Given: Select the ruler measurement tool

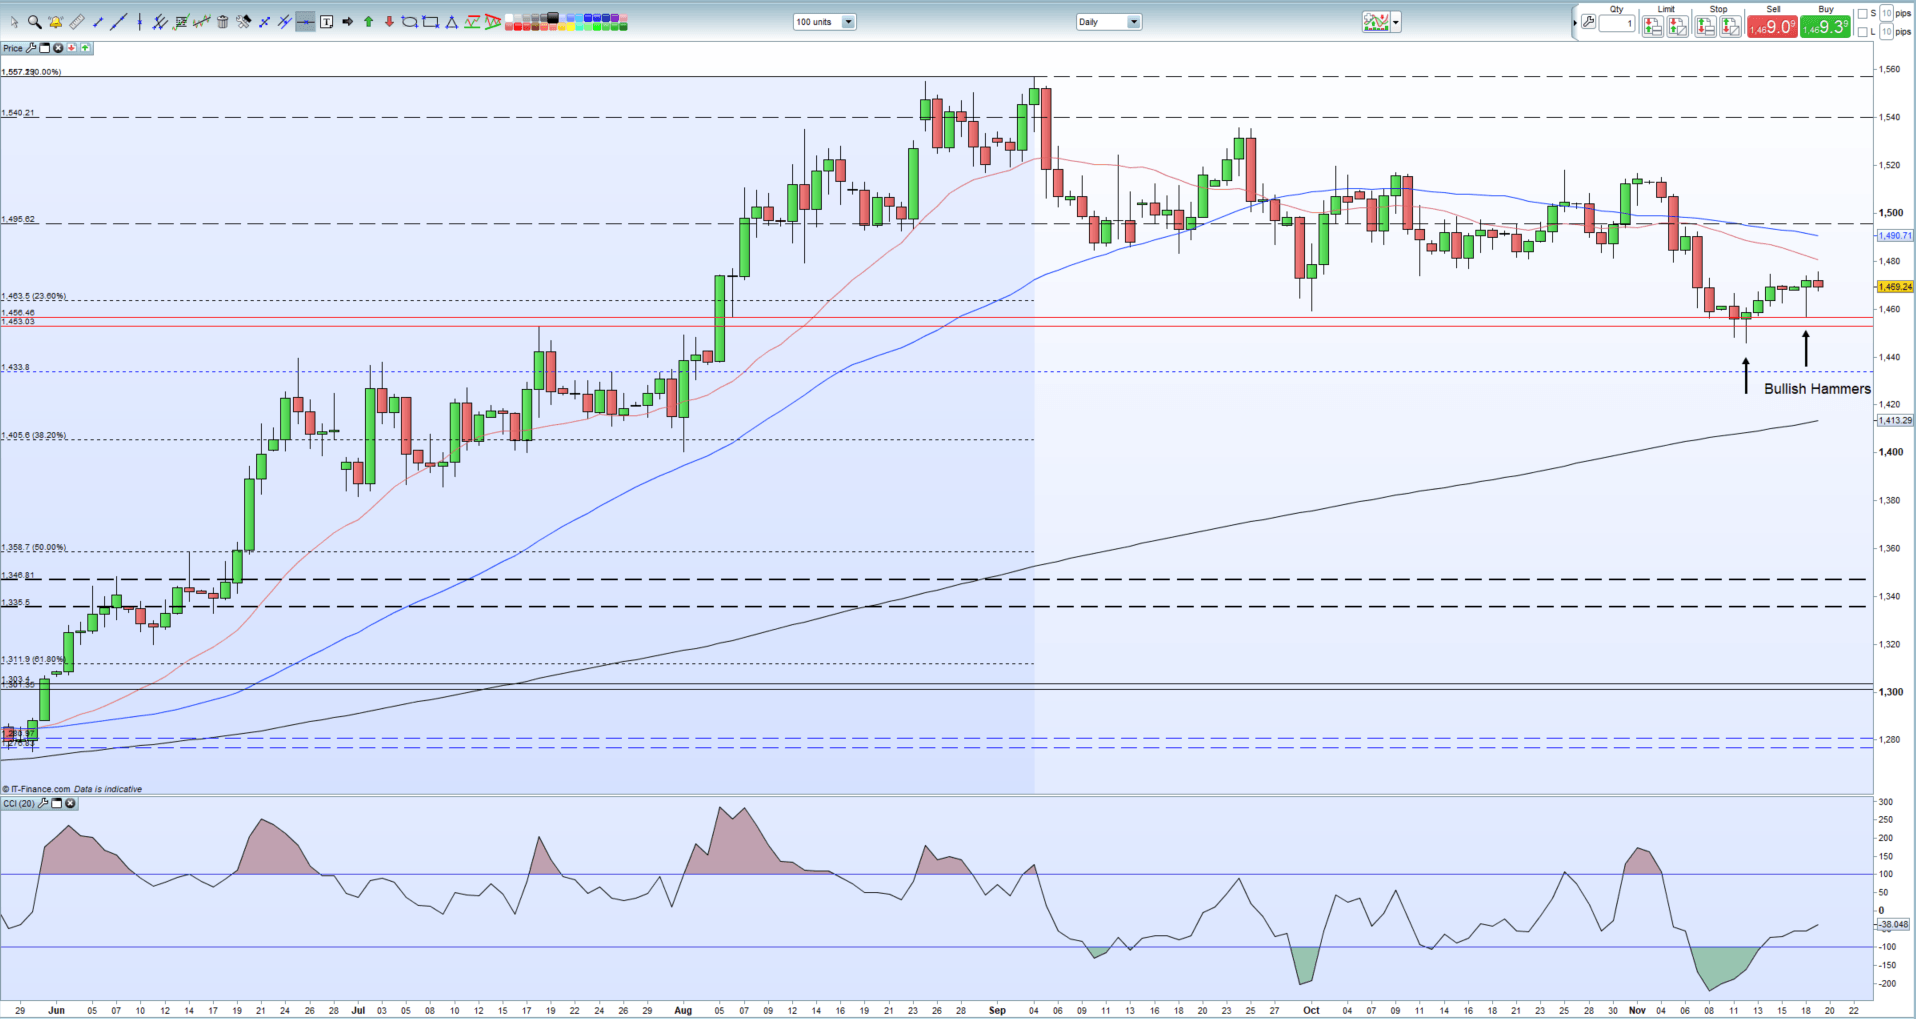Looking at the screenshot, I should [77, 22].
